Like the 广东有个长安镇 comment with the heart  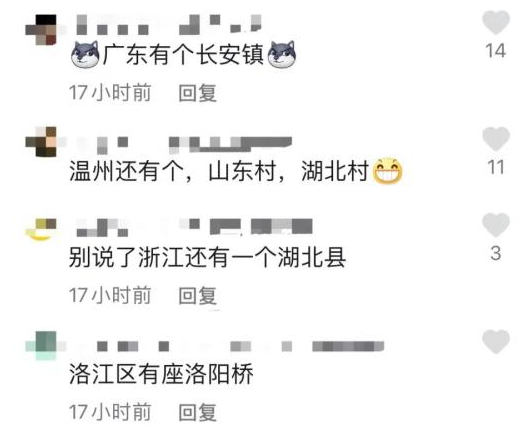[496, 22]
